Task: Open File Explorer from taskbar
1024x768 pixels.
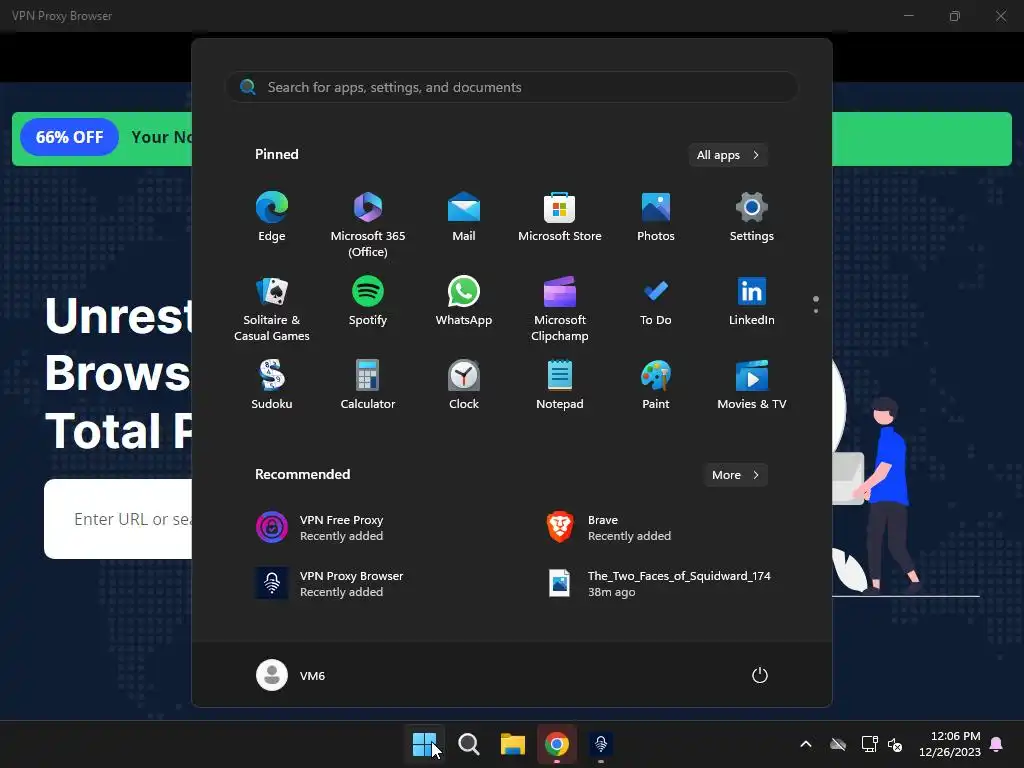Action: click(513, 744)
